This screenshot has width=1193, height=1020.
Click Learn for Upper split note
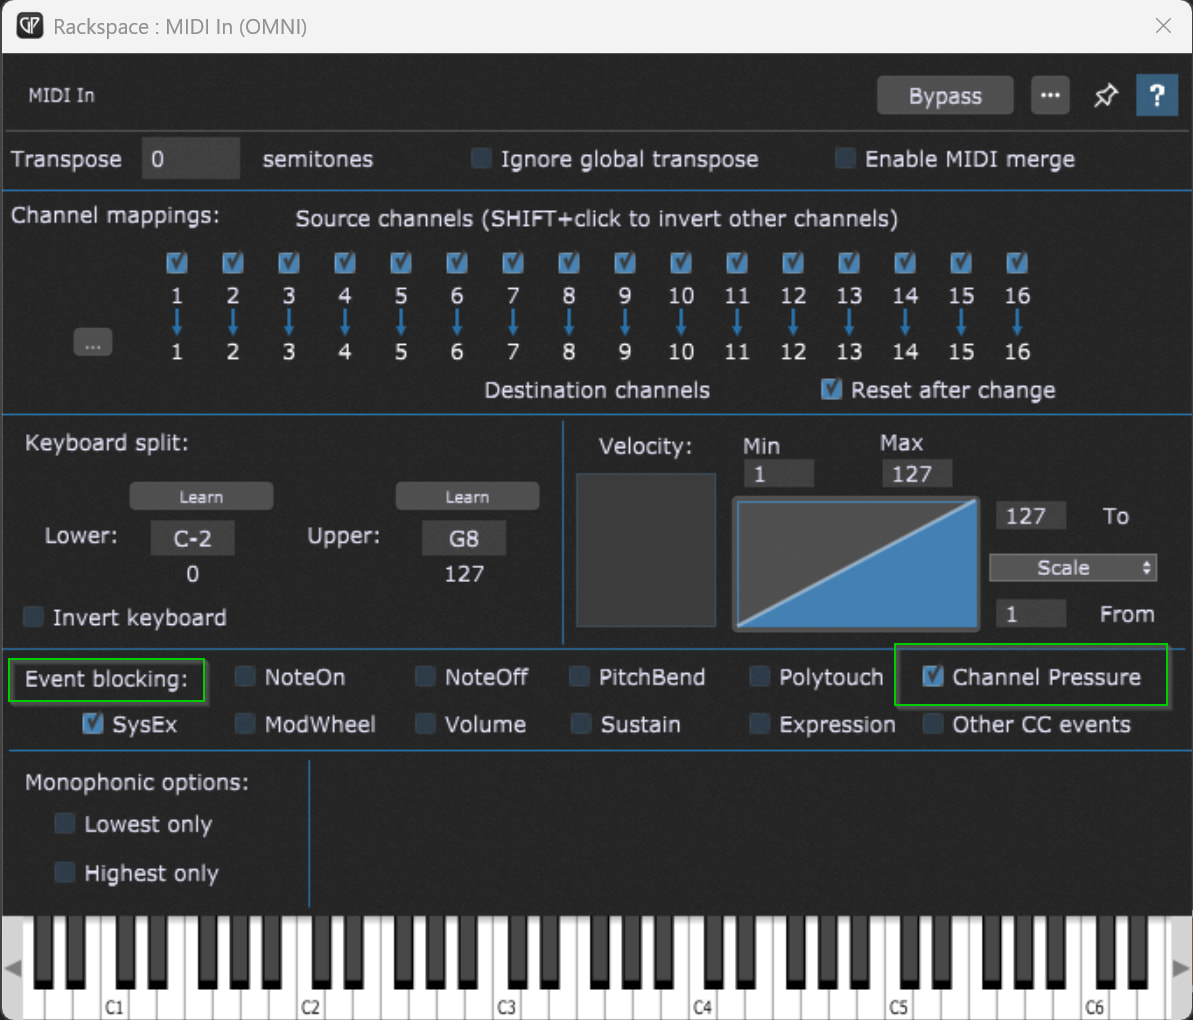click(x=467, y=497)
